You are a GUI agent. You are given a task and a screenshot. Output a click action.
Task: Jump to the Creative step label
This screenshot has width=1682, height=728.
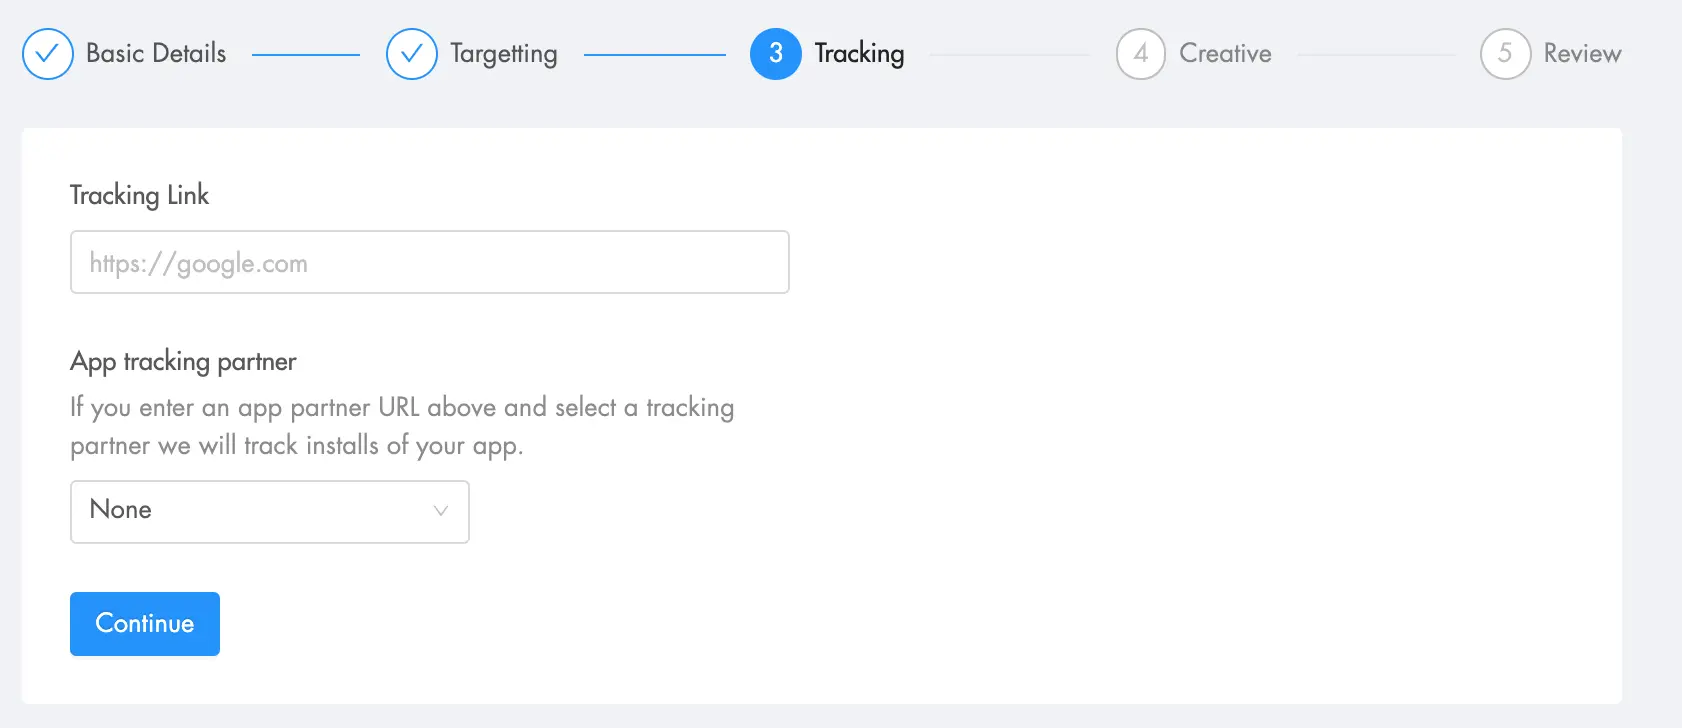coord(1225,54)
